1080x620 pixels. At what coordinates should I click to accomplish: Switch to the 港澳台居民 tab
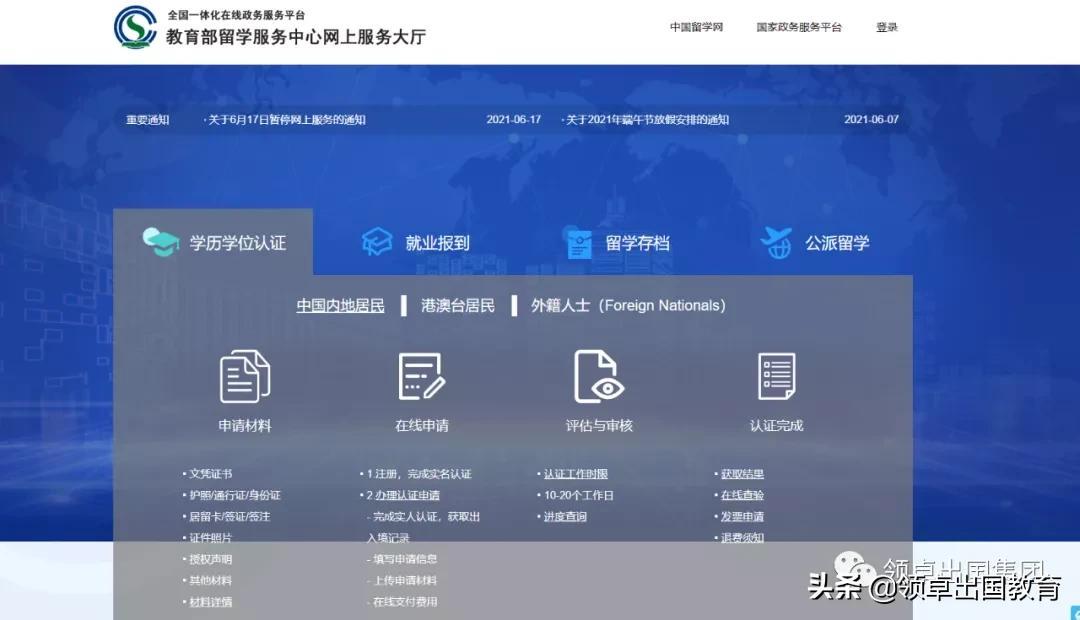(458, 306)
